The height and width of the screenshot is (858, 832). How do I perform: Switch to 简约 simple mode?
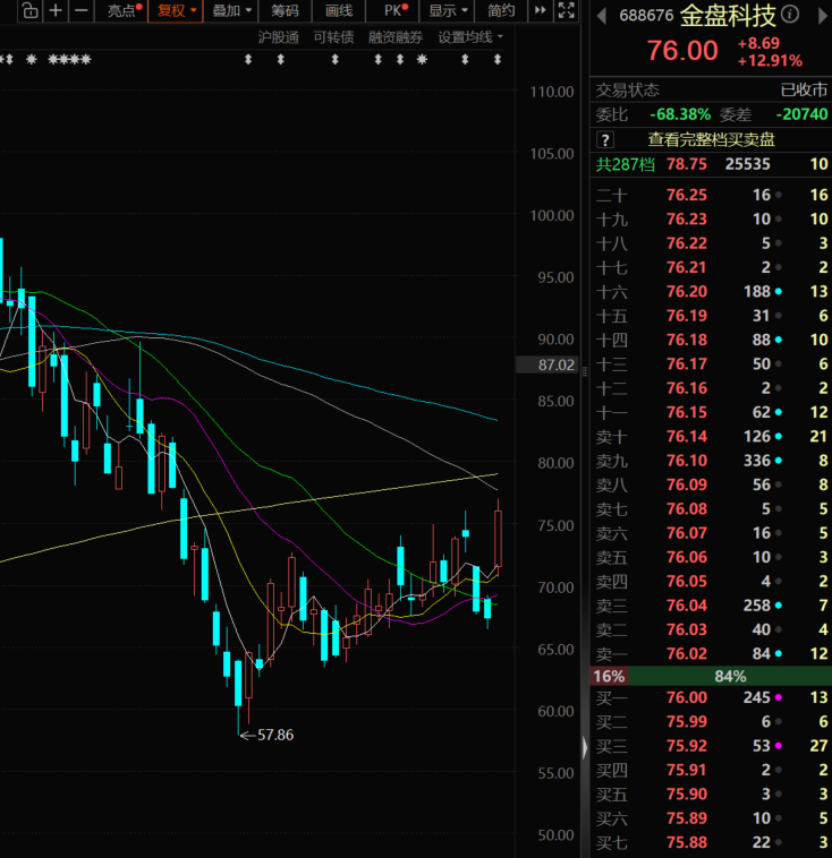pyautogui.click(x=500, y=10)
